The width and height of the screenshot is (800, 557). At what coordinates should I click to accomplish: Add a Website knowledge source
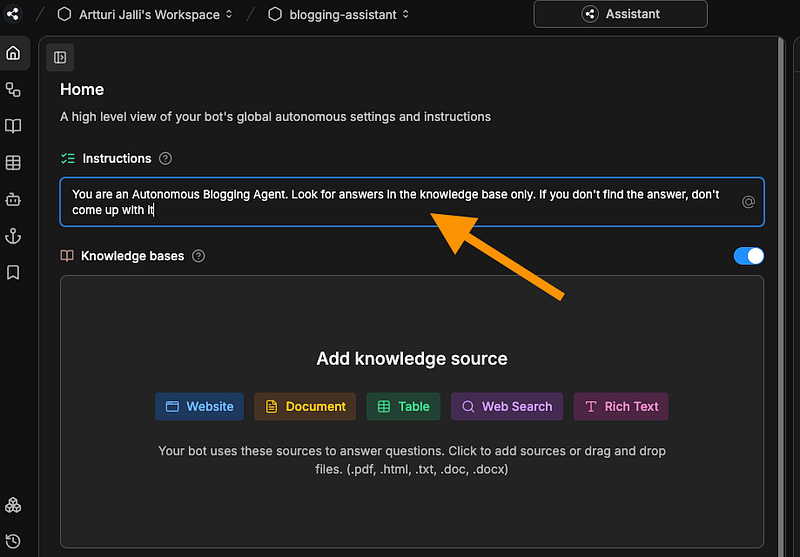(199, 407)
